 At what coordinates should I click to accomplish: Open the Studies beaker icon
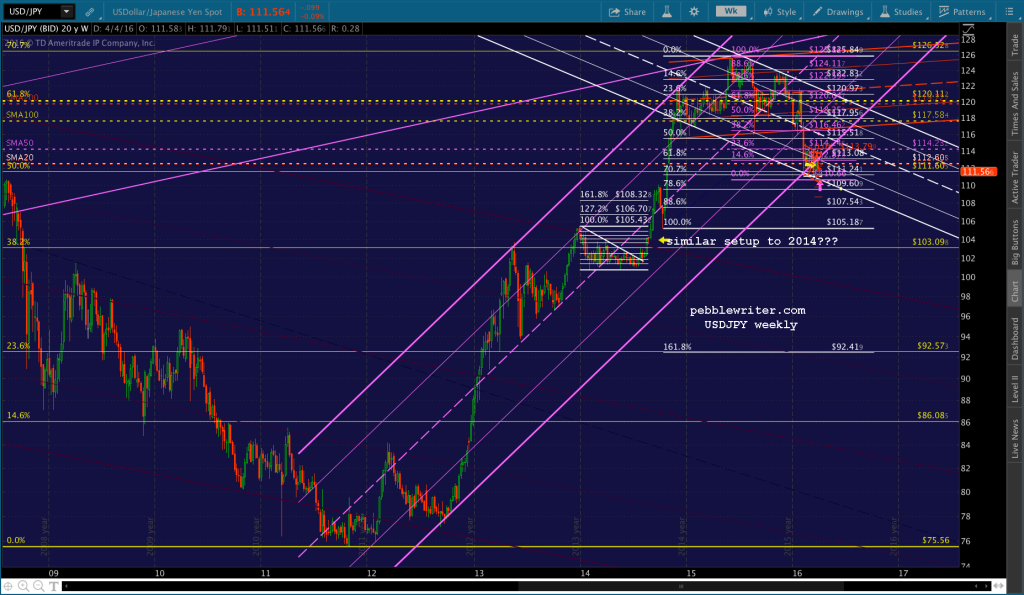(885, 12)
